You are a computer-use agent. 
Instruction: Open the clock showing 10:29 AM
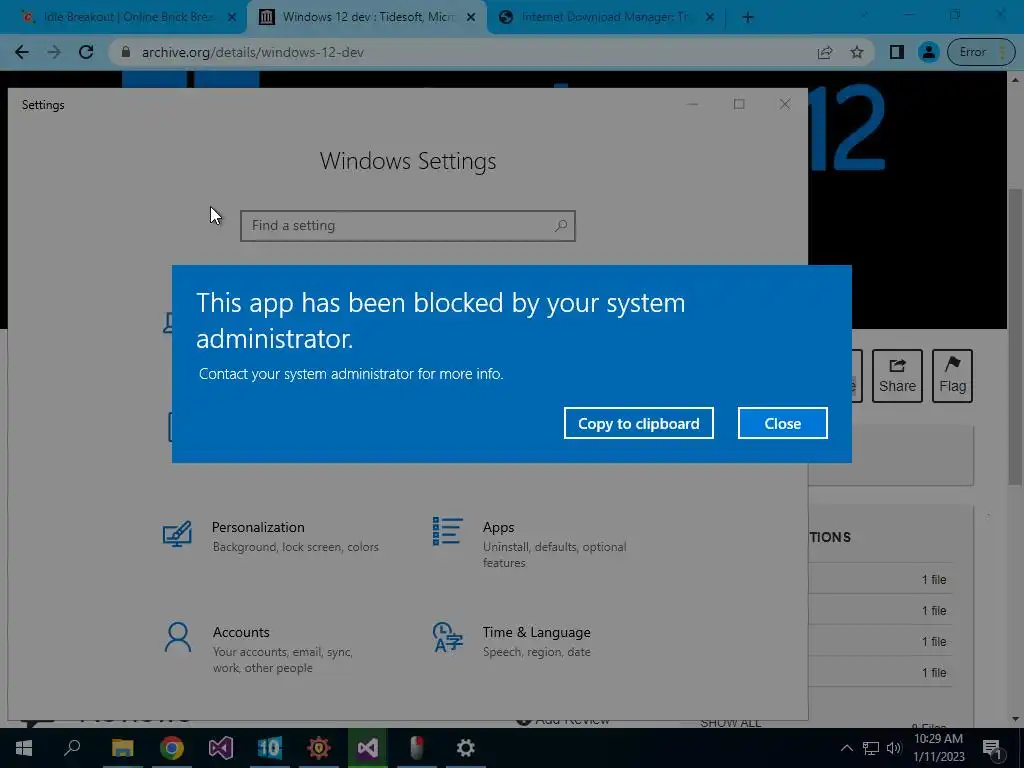pos(938,748)
